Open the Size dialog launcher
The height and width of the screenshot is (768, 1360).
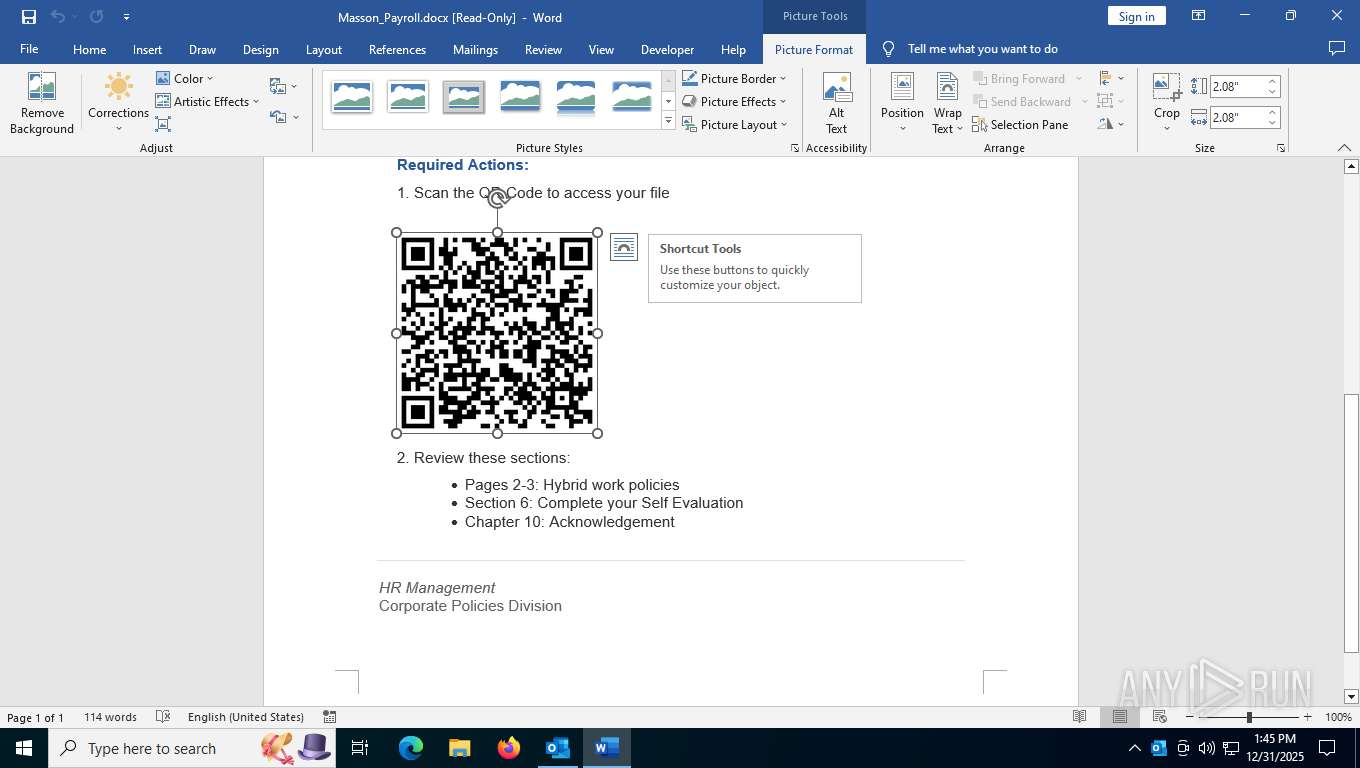coord(1280,148)
